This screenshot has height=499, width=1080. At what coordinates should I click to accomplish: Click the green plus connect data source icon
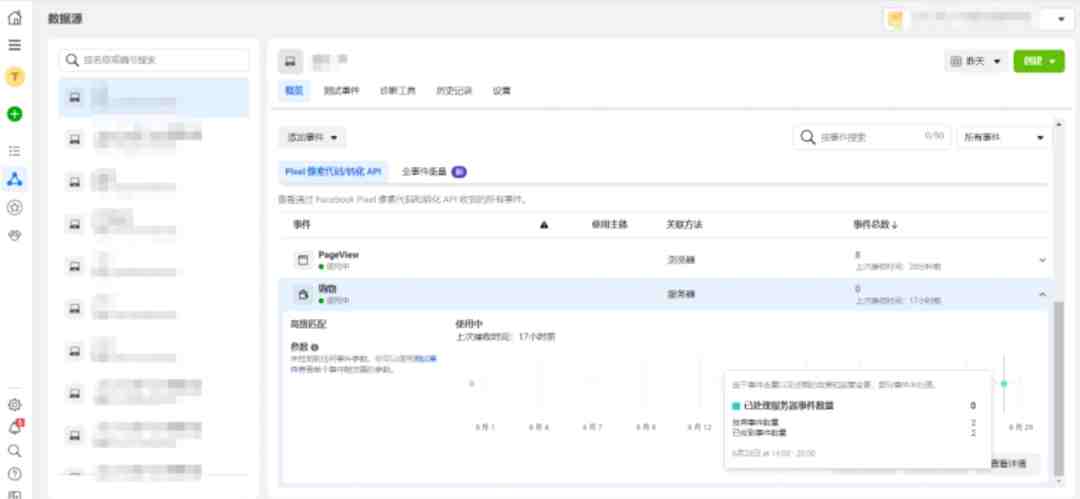pos(14,114)
